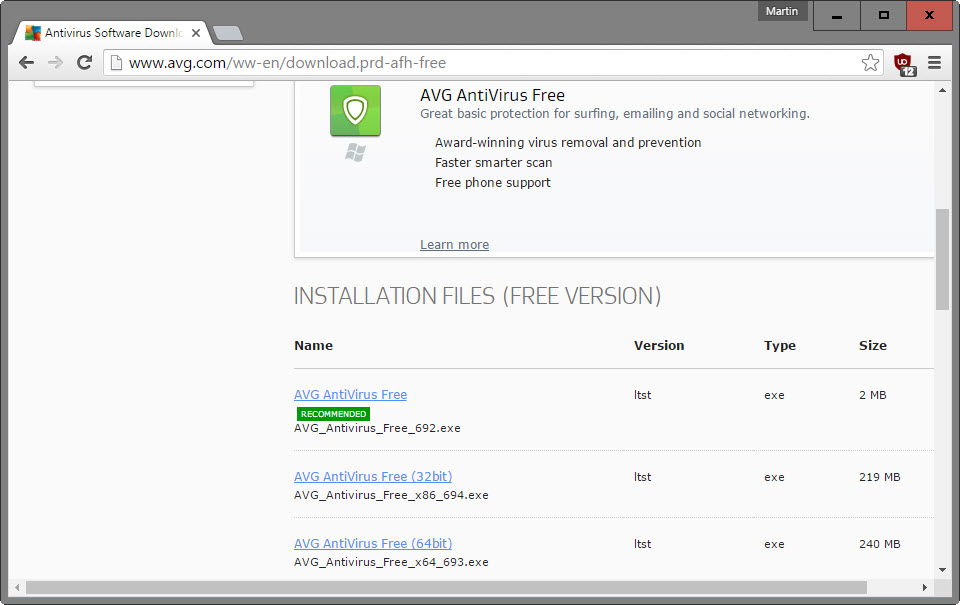Click the AVG AntiVirus Free heading
The height and width of the screenshot is (605, 960).
492,96
